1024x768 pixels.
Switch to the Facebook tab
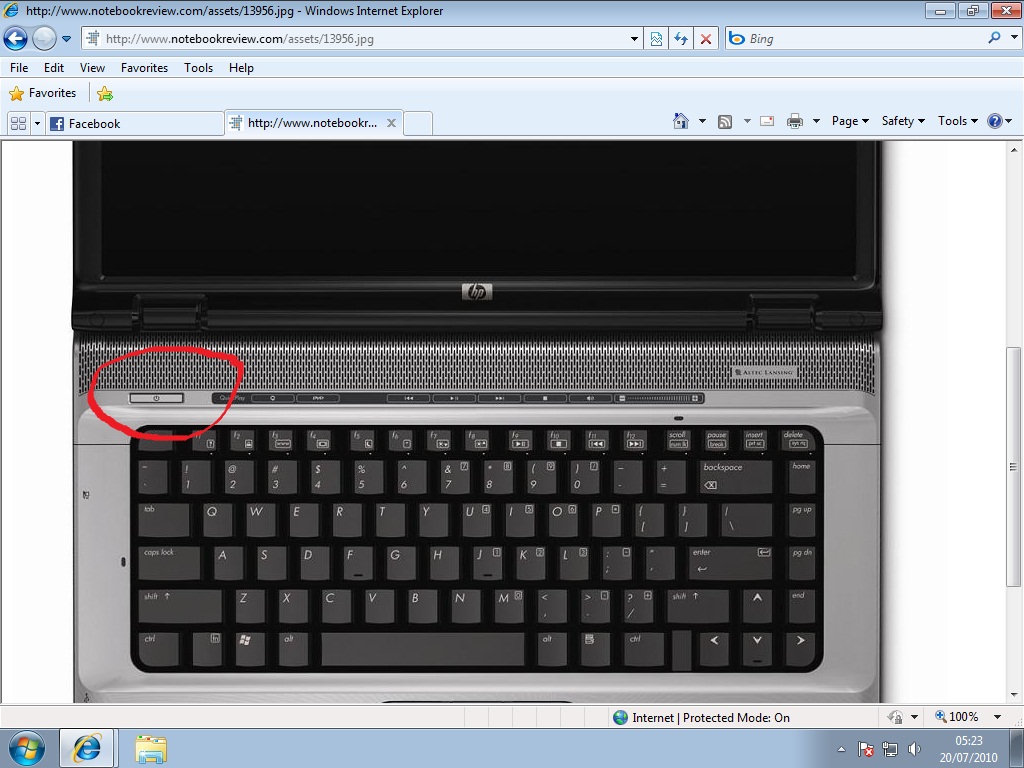(135, 123)
